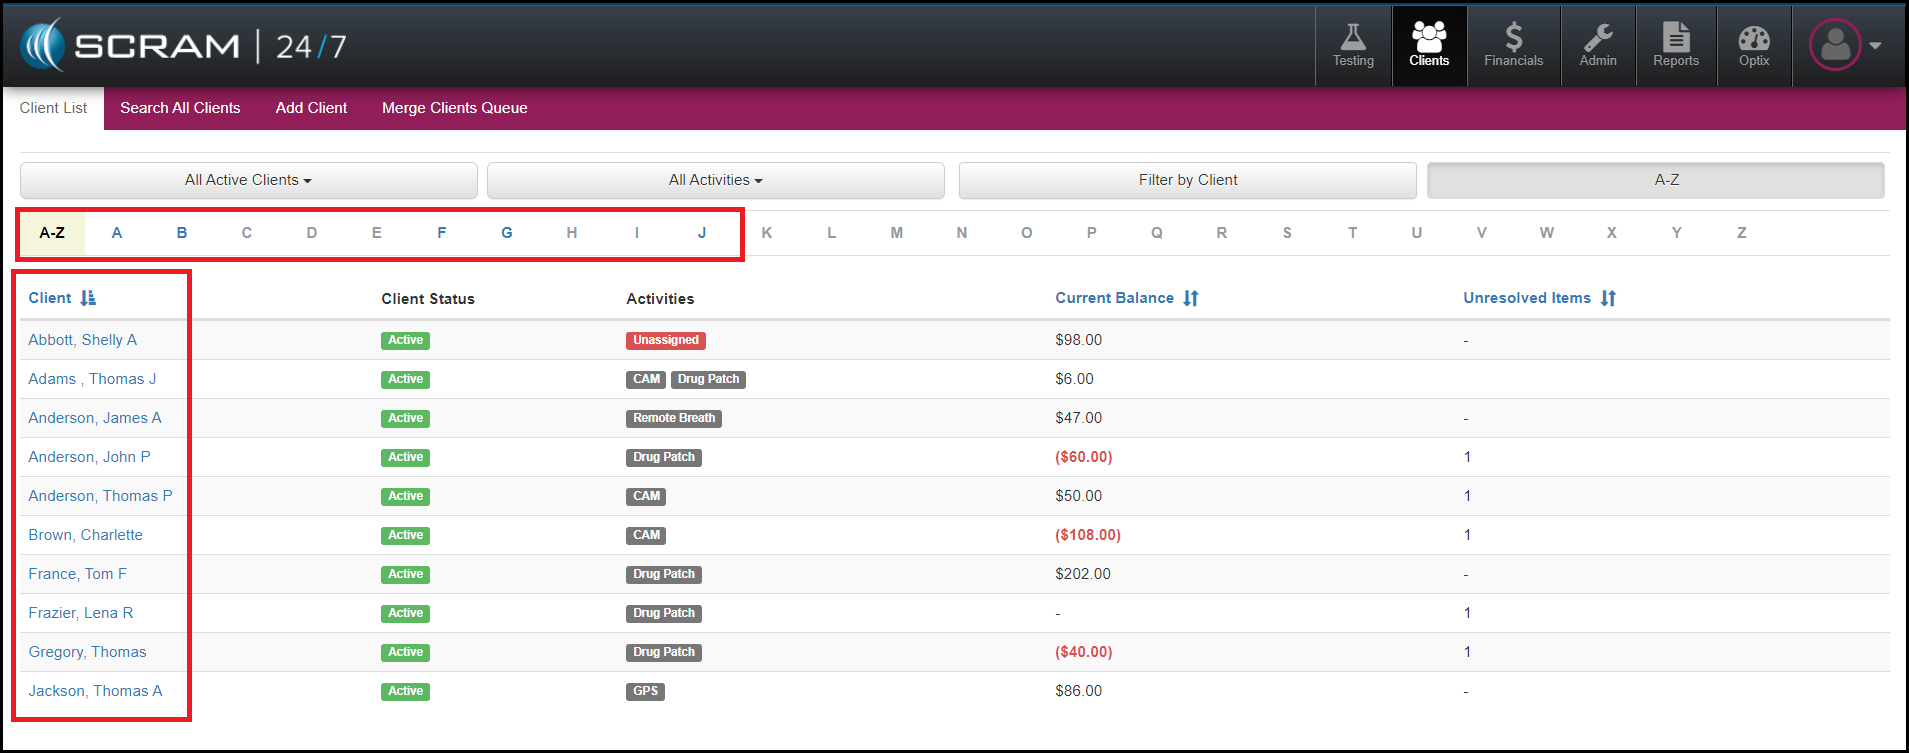Open the user account dropdown arrow
This screenshot has height=753, width=1909.
pos(1875,46)
